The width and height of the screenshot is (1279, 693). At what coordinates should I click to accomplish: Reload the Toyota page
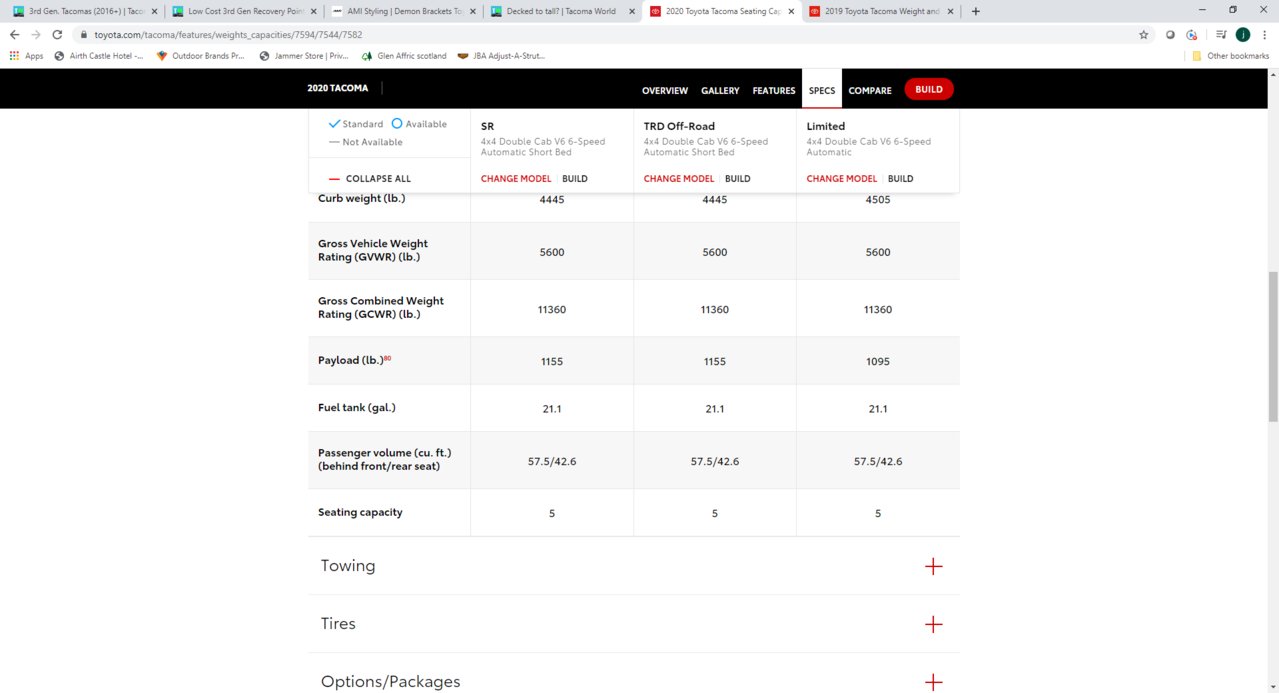coord(57,34)
